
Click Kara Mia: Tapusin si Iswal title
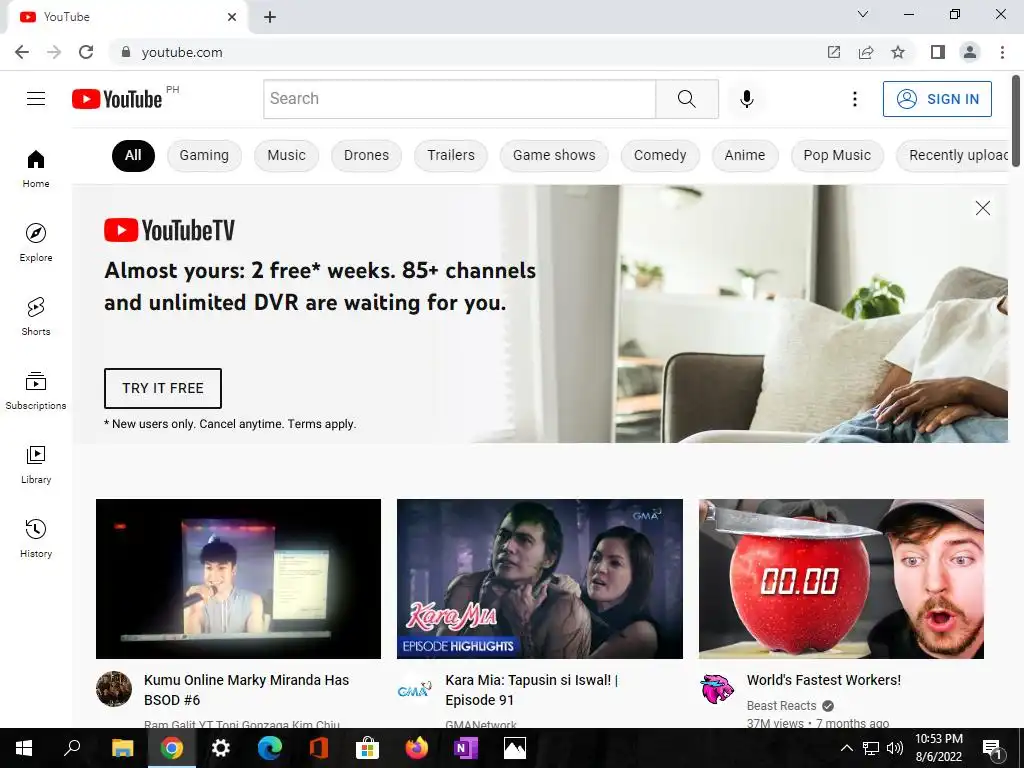(x=532, y=690)
